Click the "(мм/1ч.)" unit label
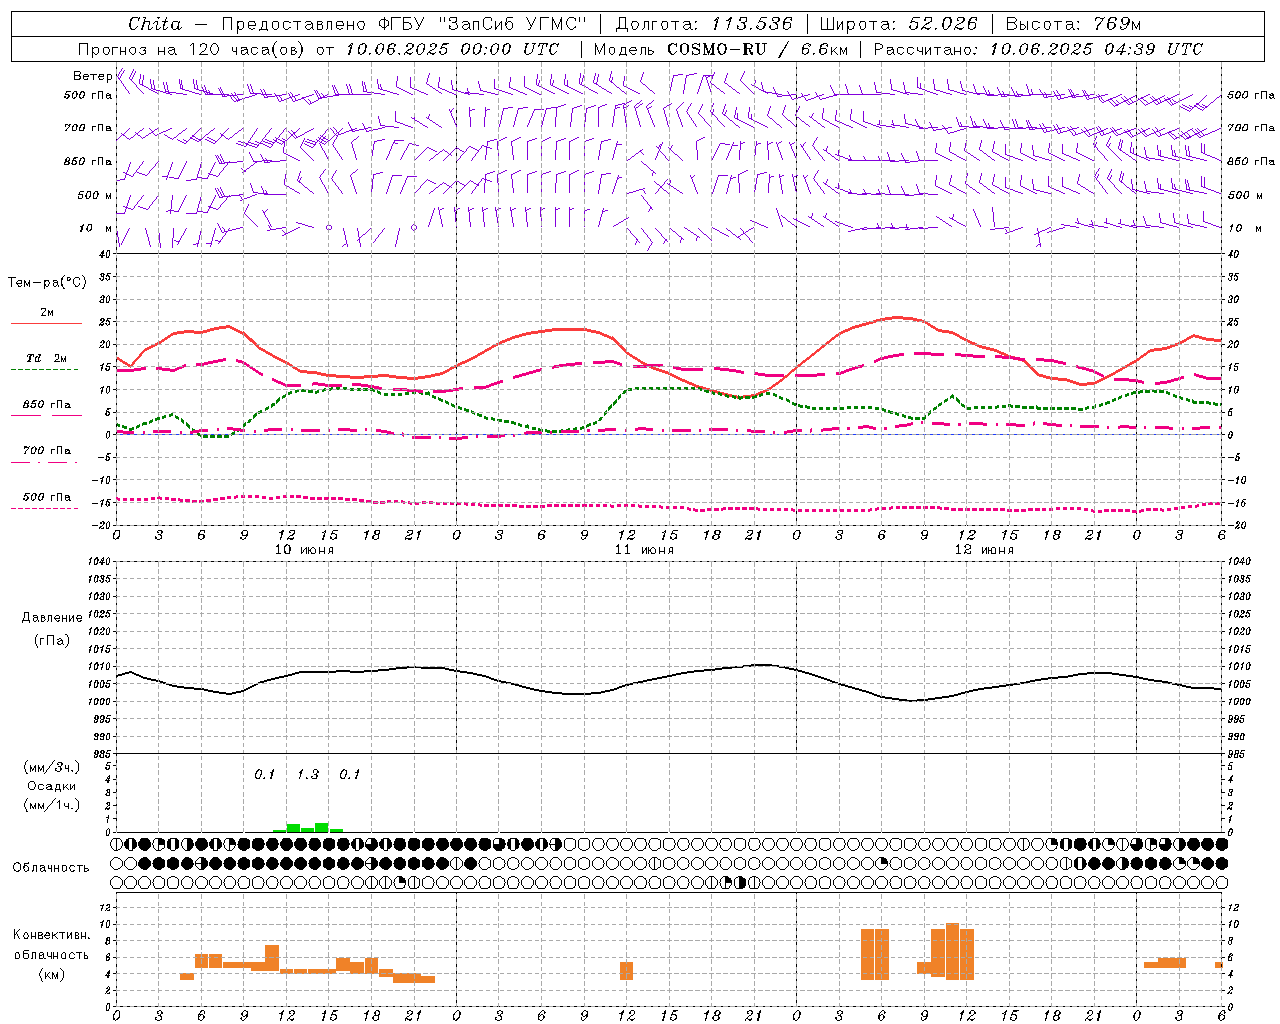This screenshot has width=1280, height=1024. click(51, 805)
